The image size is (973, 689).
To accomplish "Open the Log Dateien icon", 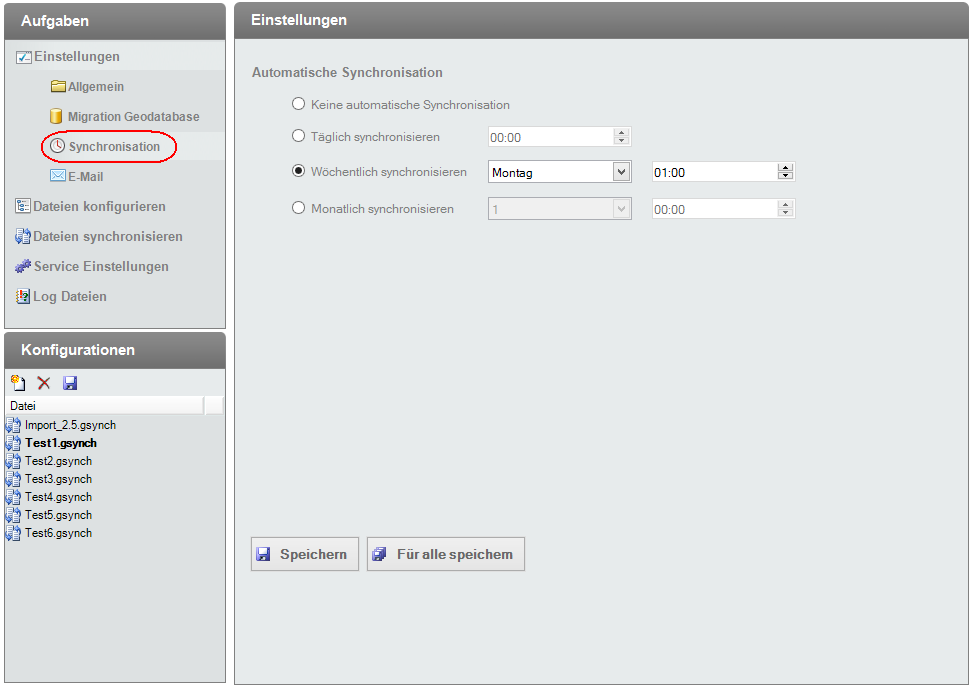I will (23, 297).
